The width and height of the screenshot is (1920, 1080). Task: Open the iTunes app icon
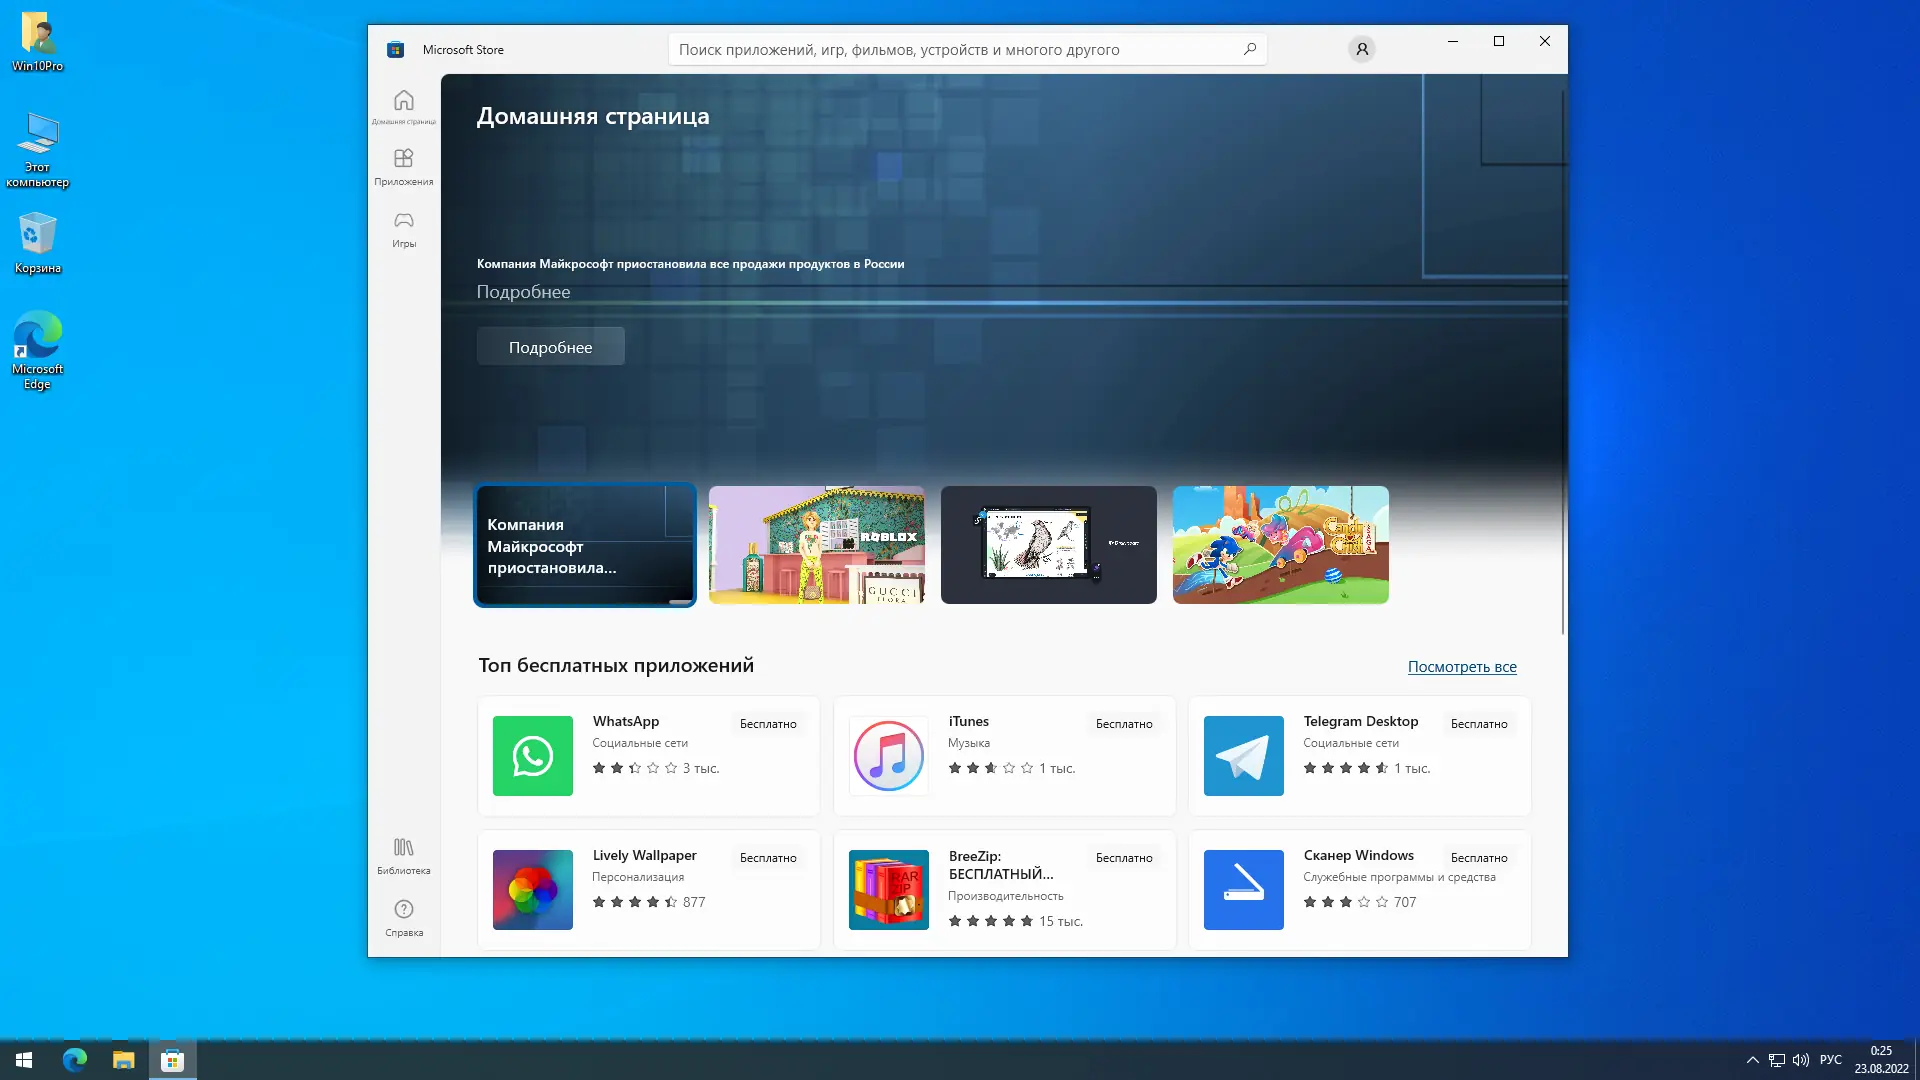pyautogui.click(x=888, y=756)
